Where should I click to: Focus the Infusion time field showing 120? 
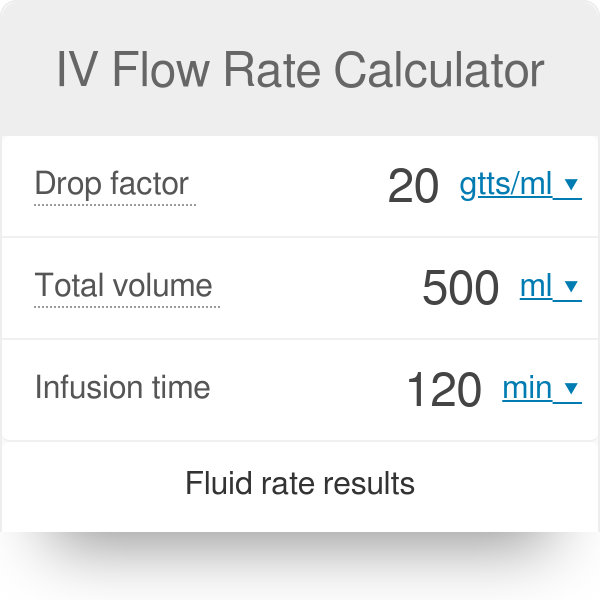click(x=443, y=390)
